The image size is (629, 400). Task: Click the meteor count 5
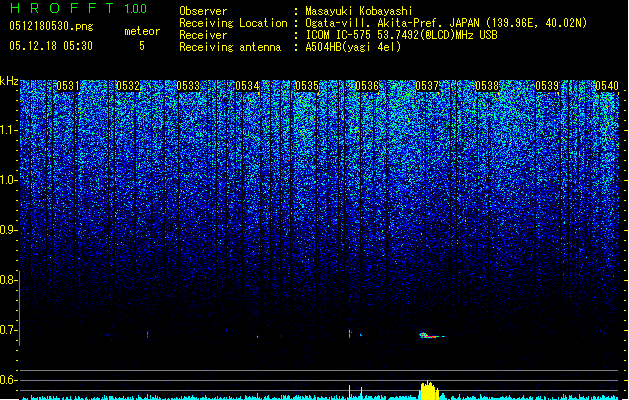142,46
